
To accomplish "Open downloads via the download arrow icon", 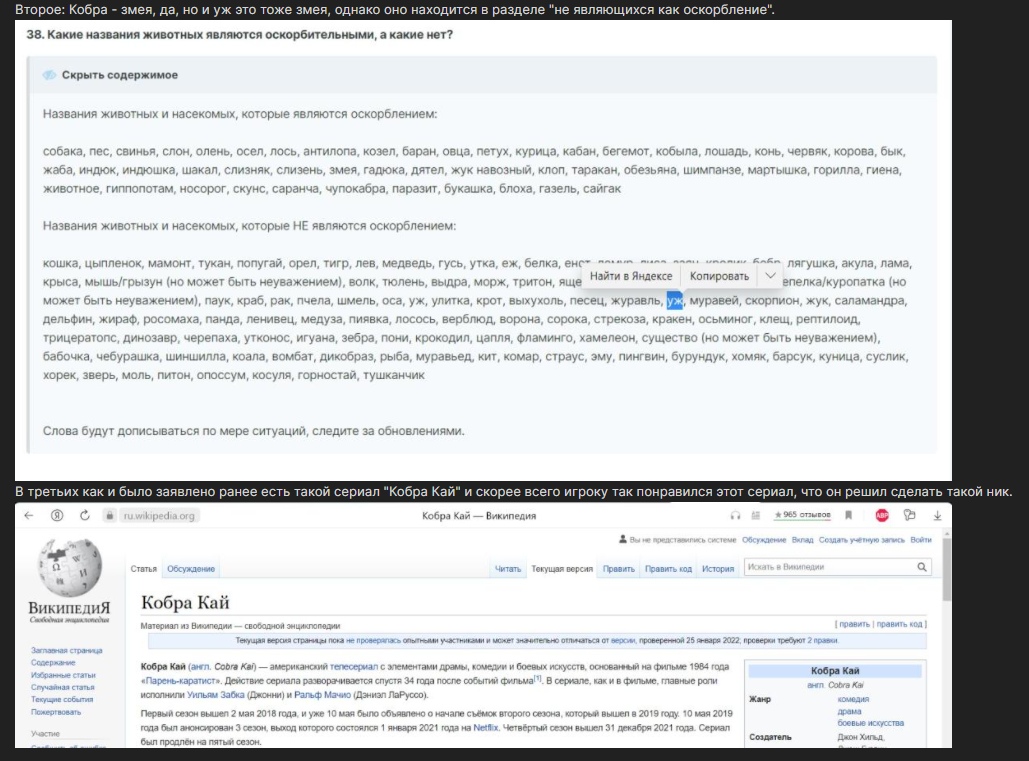I will (x=937, y=516).
